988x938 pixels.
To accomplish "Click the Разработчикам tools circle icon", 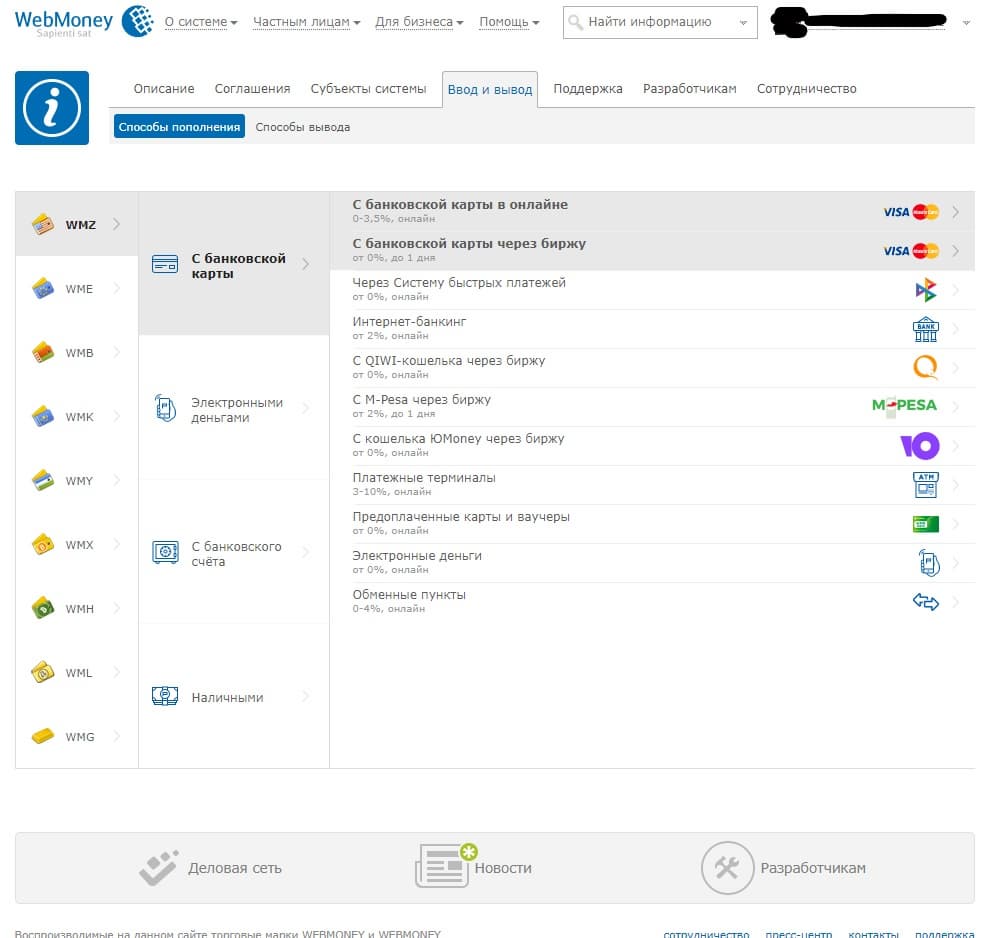I will point(727,868).
